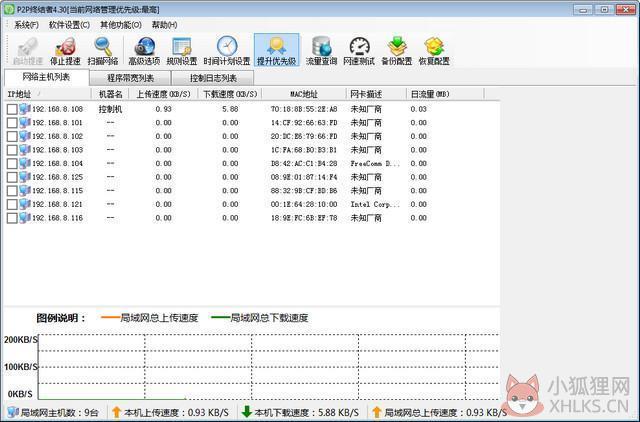This screenshot has width=640, height=422.
Task: Sort by 下载速度 column header
Action: 230,94
